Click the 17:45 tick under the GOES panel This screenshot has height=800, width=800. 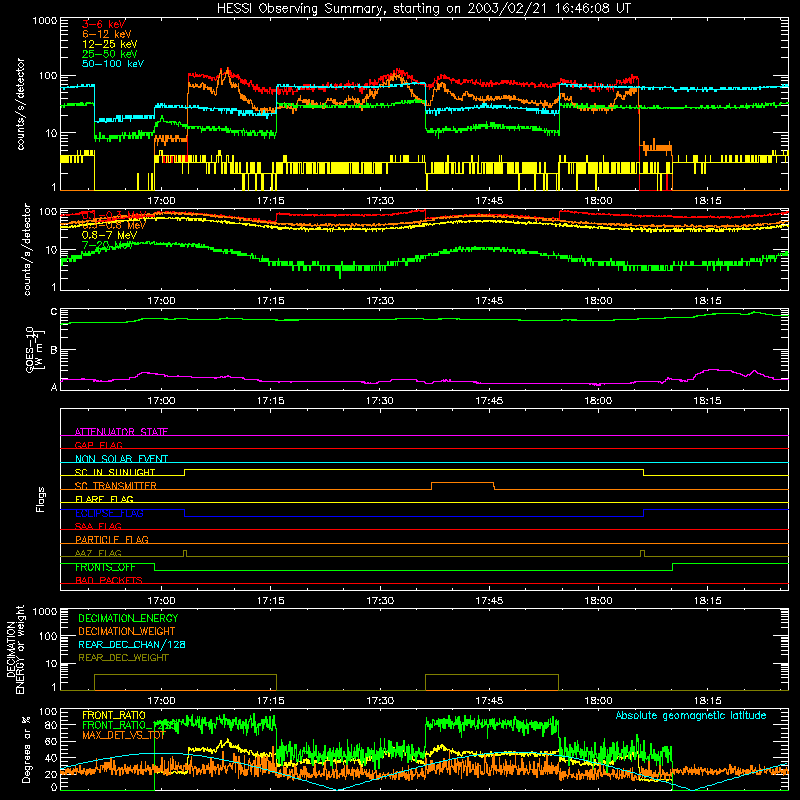[489, 401]
